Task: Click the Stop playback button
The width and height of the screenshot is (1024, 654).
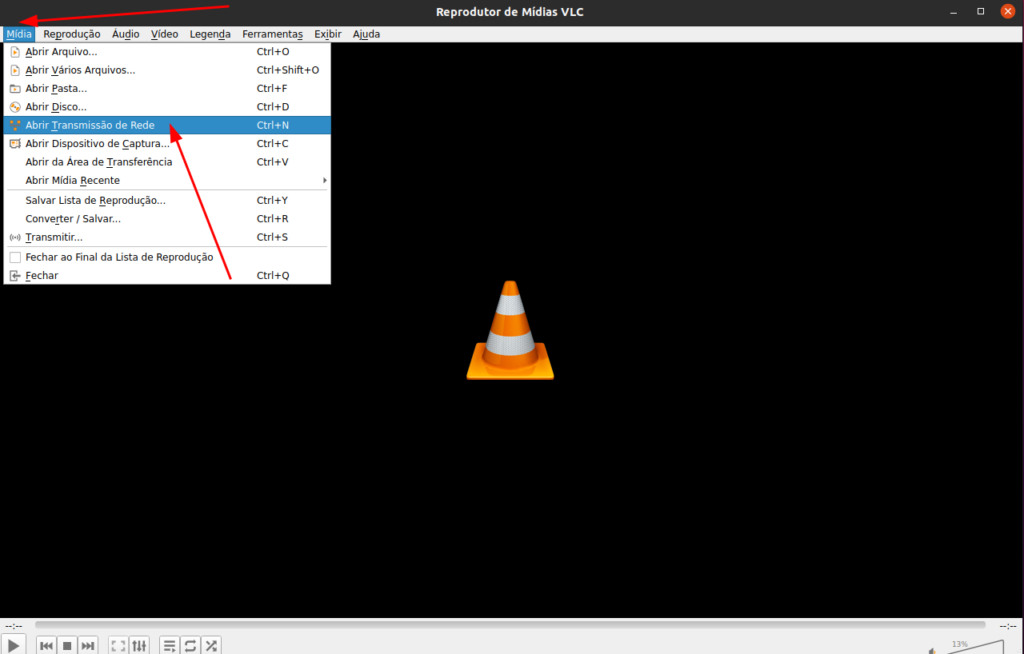Action: pos(67,646)
